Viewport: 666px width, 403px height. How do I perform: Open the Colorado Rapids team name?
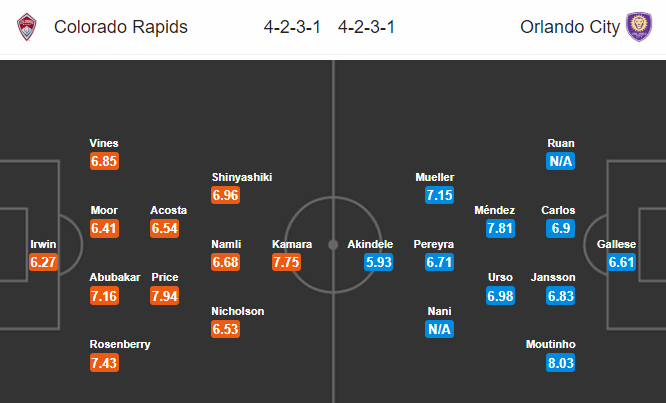click(x=121, y=27)
